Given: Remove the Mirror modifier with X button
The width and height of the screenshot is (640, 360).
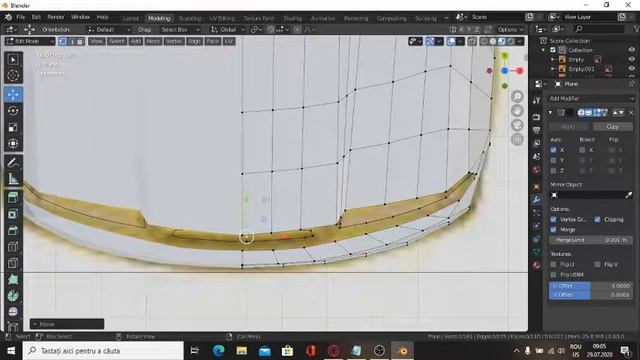Looking at the screenshot, I should click(631, 112).
